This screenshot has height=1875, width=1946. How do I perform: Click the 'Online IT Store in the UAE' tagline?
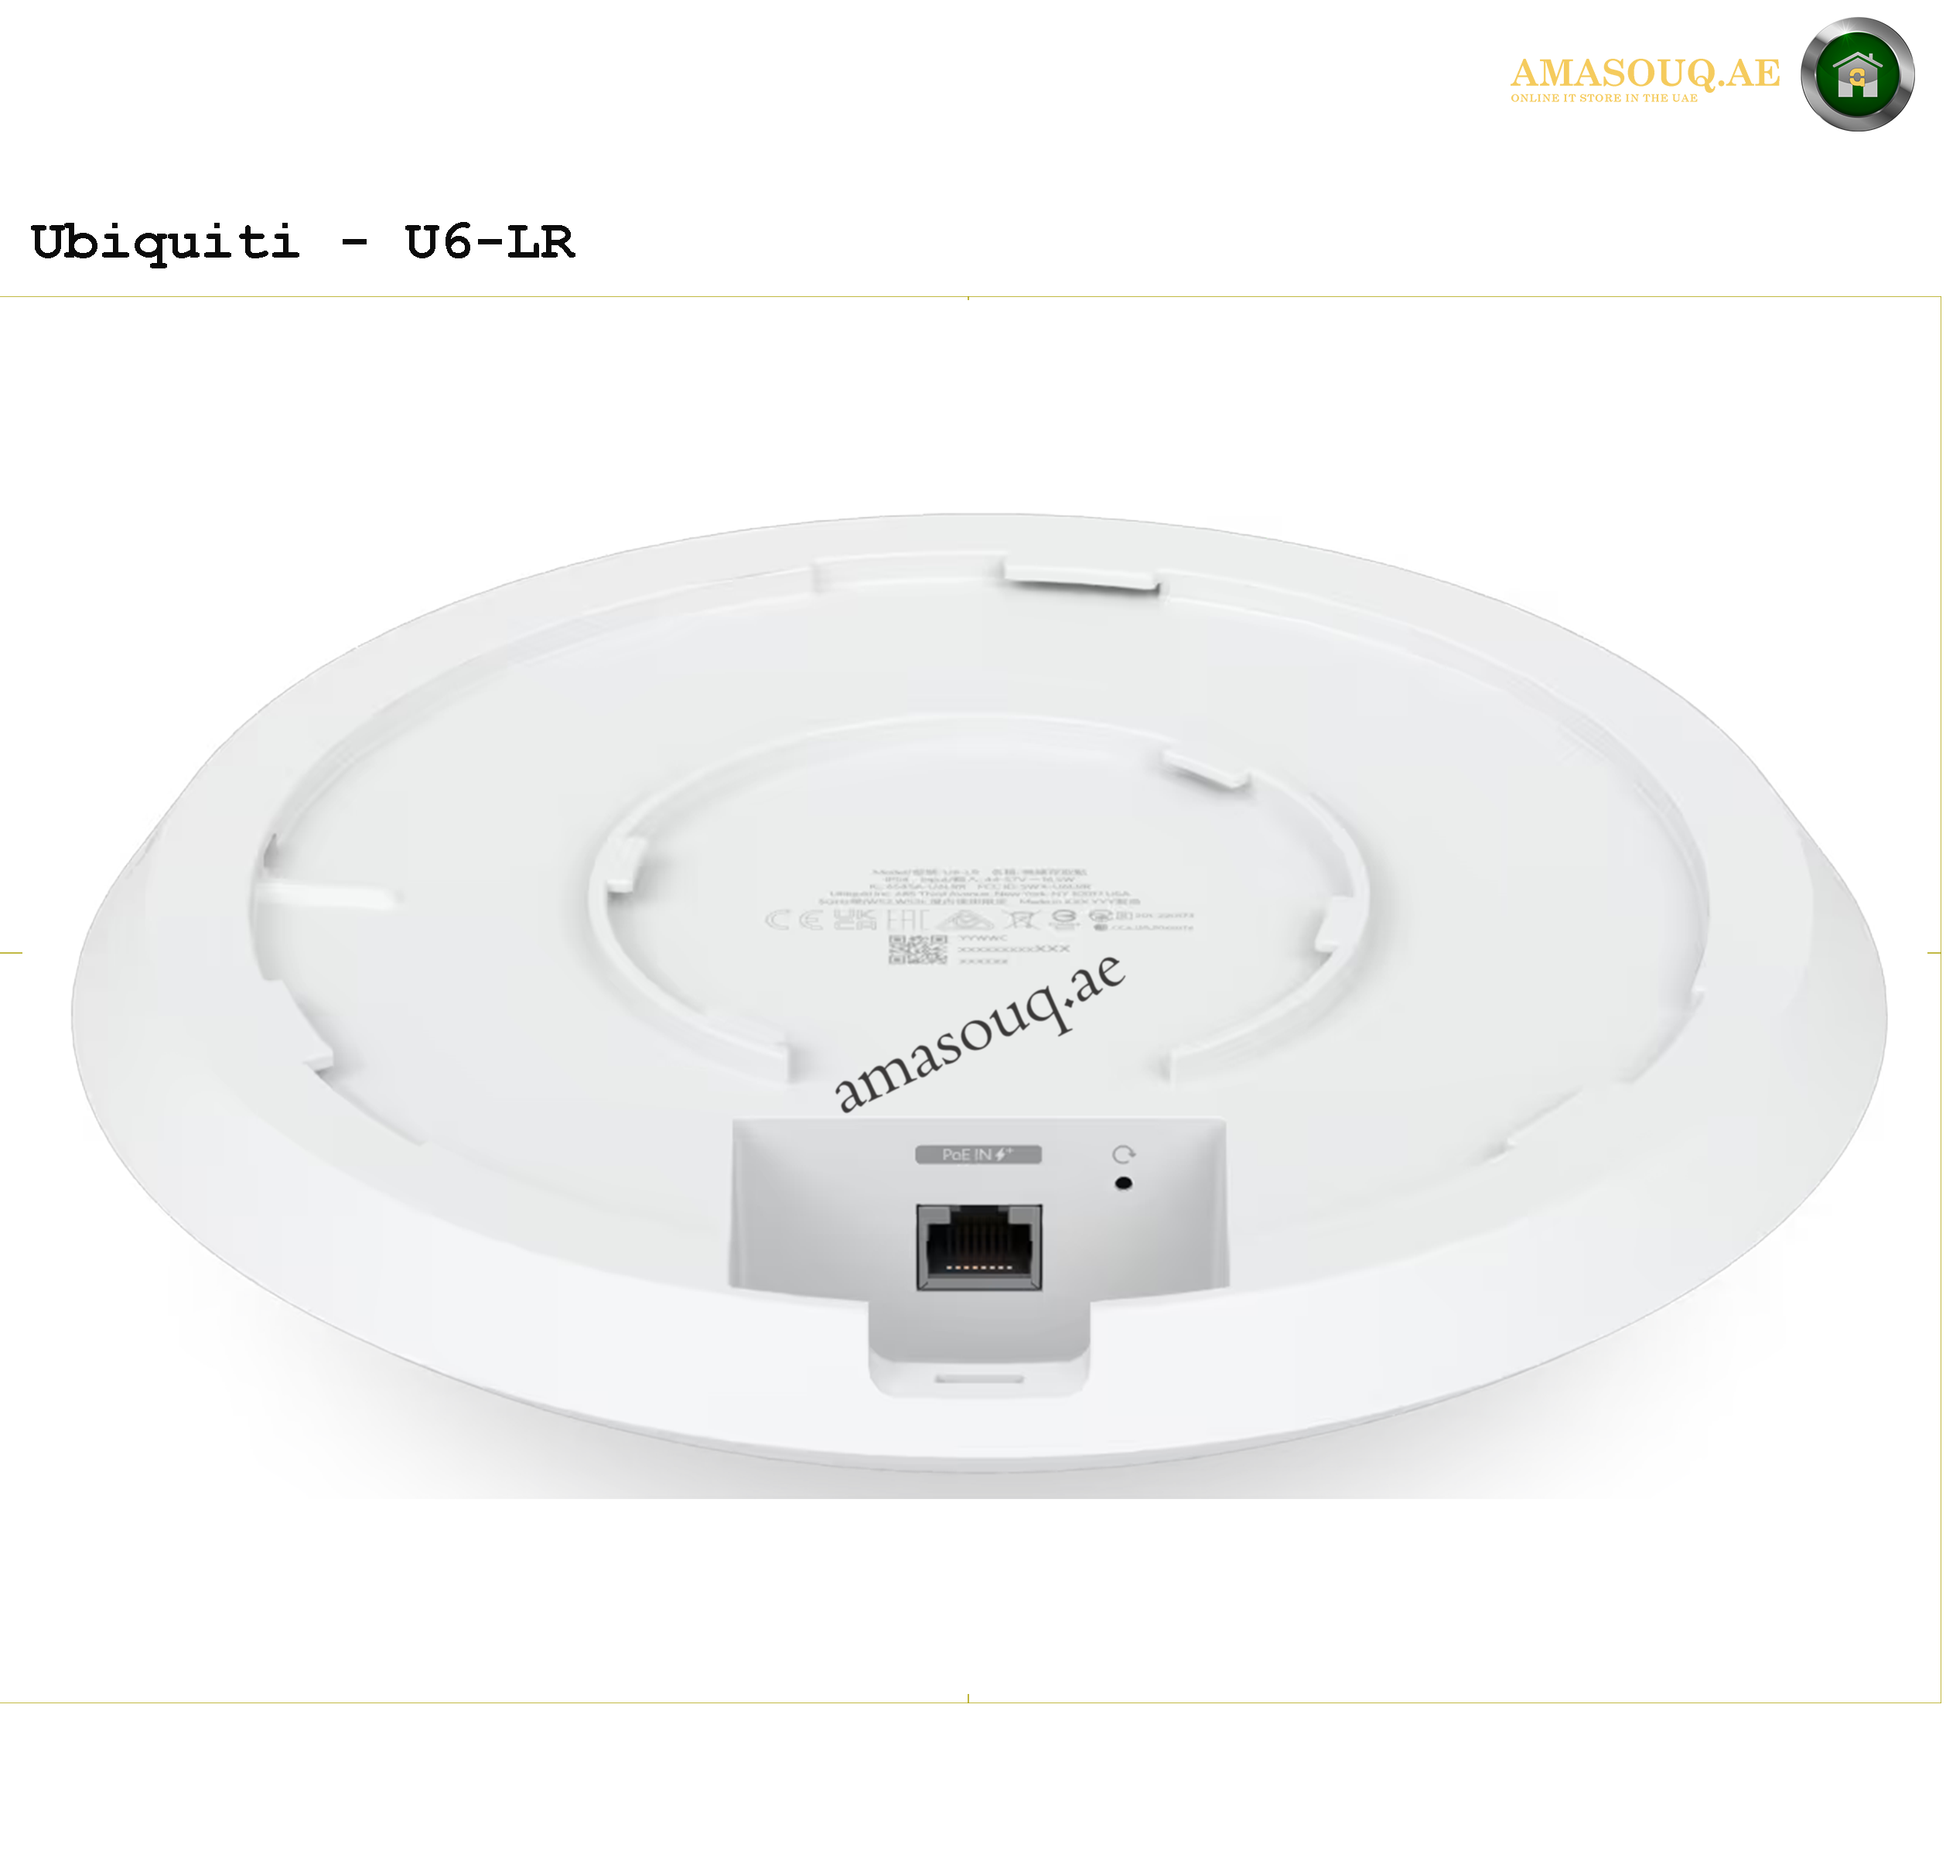point(1604,98)
